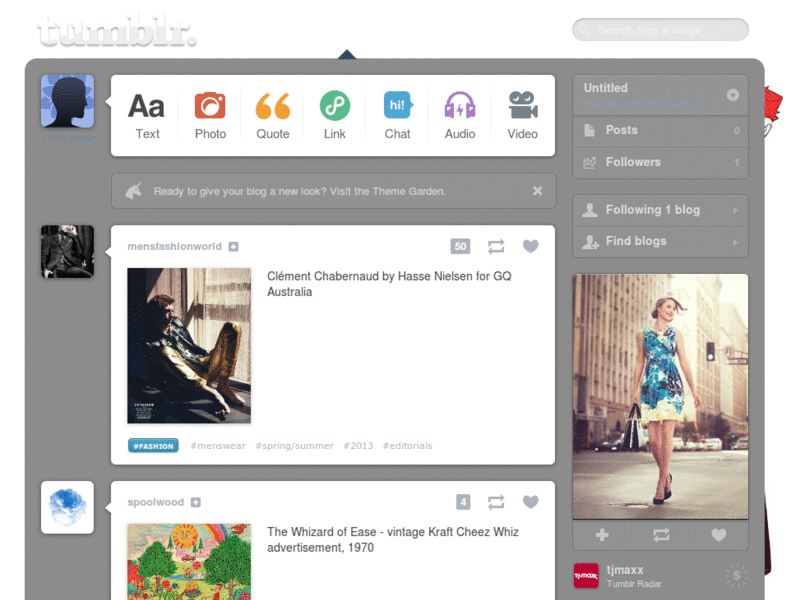Screen dimensions: 800x600
Task: Click the plus icon under Radar photo
Action: [x=602, y=535]
